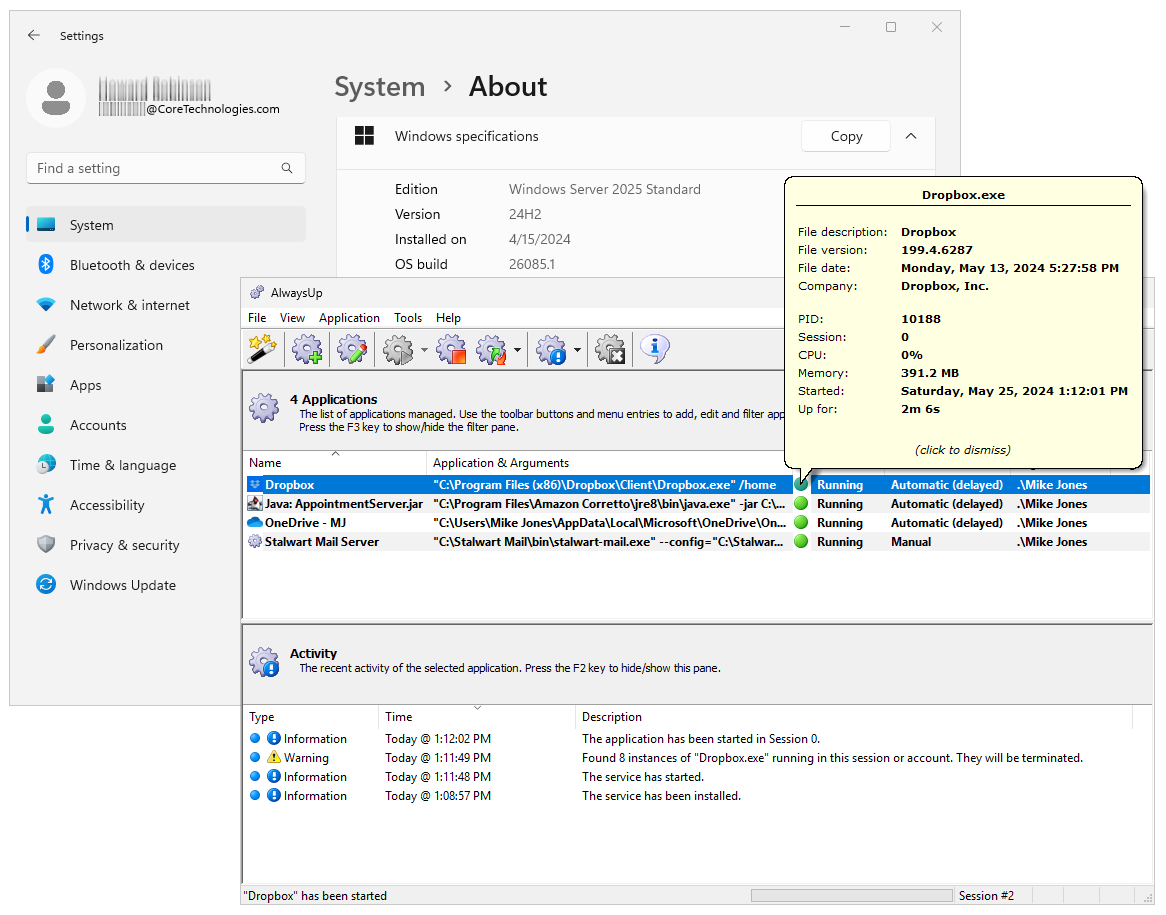Open the AlwaysUp Application menu
The width and height of the screenshot is (1166, 915).
click(350, 318)
